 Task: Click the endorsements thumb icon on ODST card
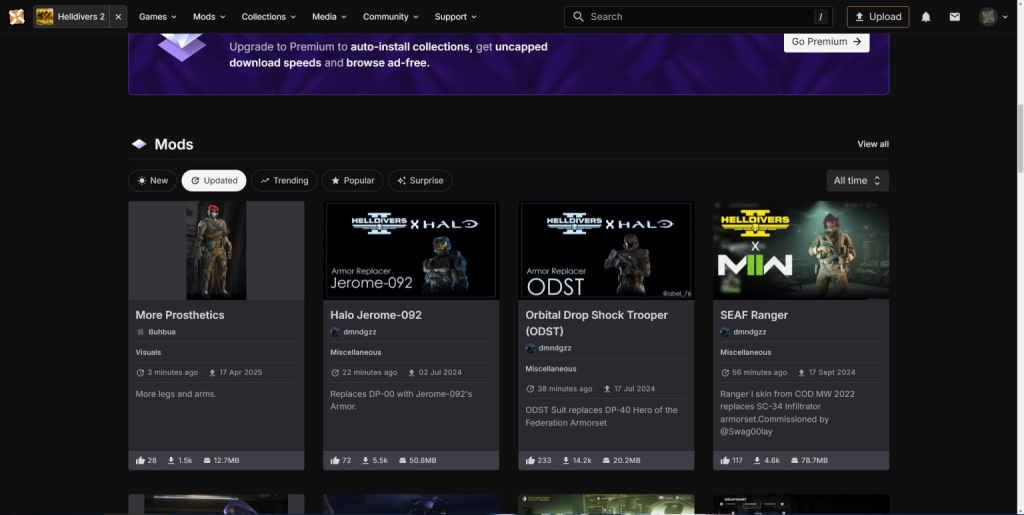(x=530, y=460)
